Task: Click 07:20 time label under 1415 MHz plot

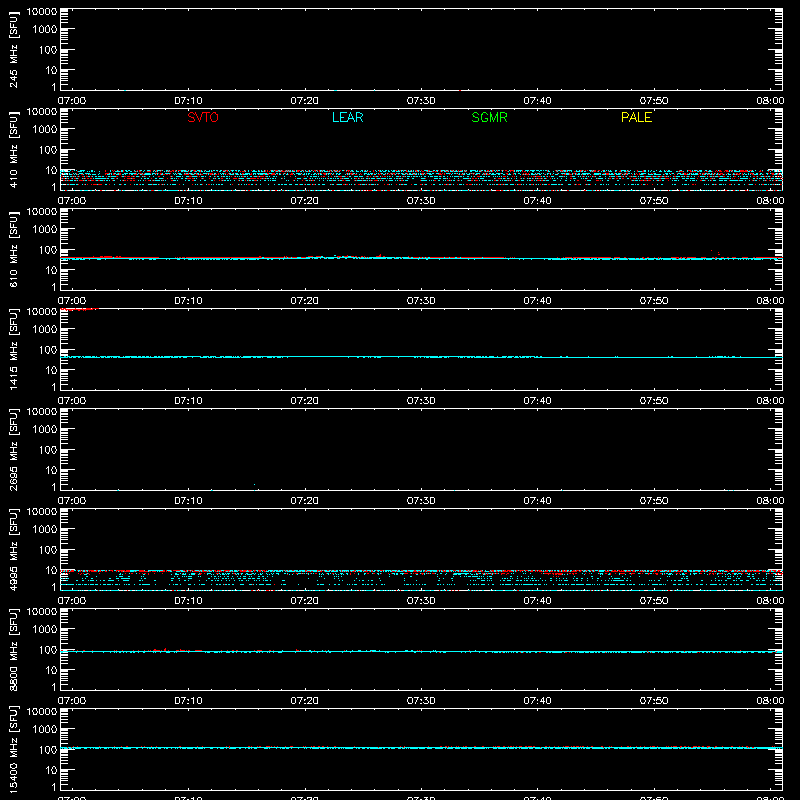Action: tap(305, 401)
